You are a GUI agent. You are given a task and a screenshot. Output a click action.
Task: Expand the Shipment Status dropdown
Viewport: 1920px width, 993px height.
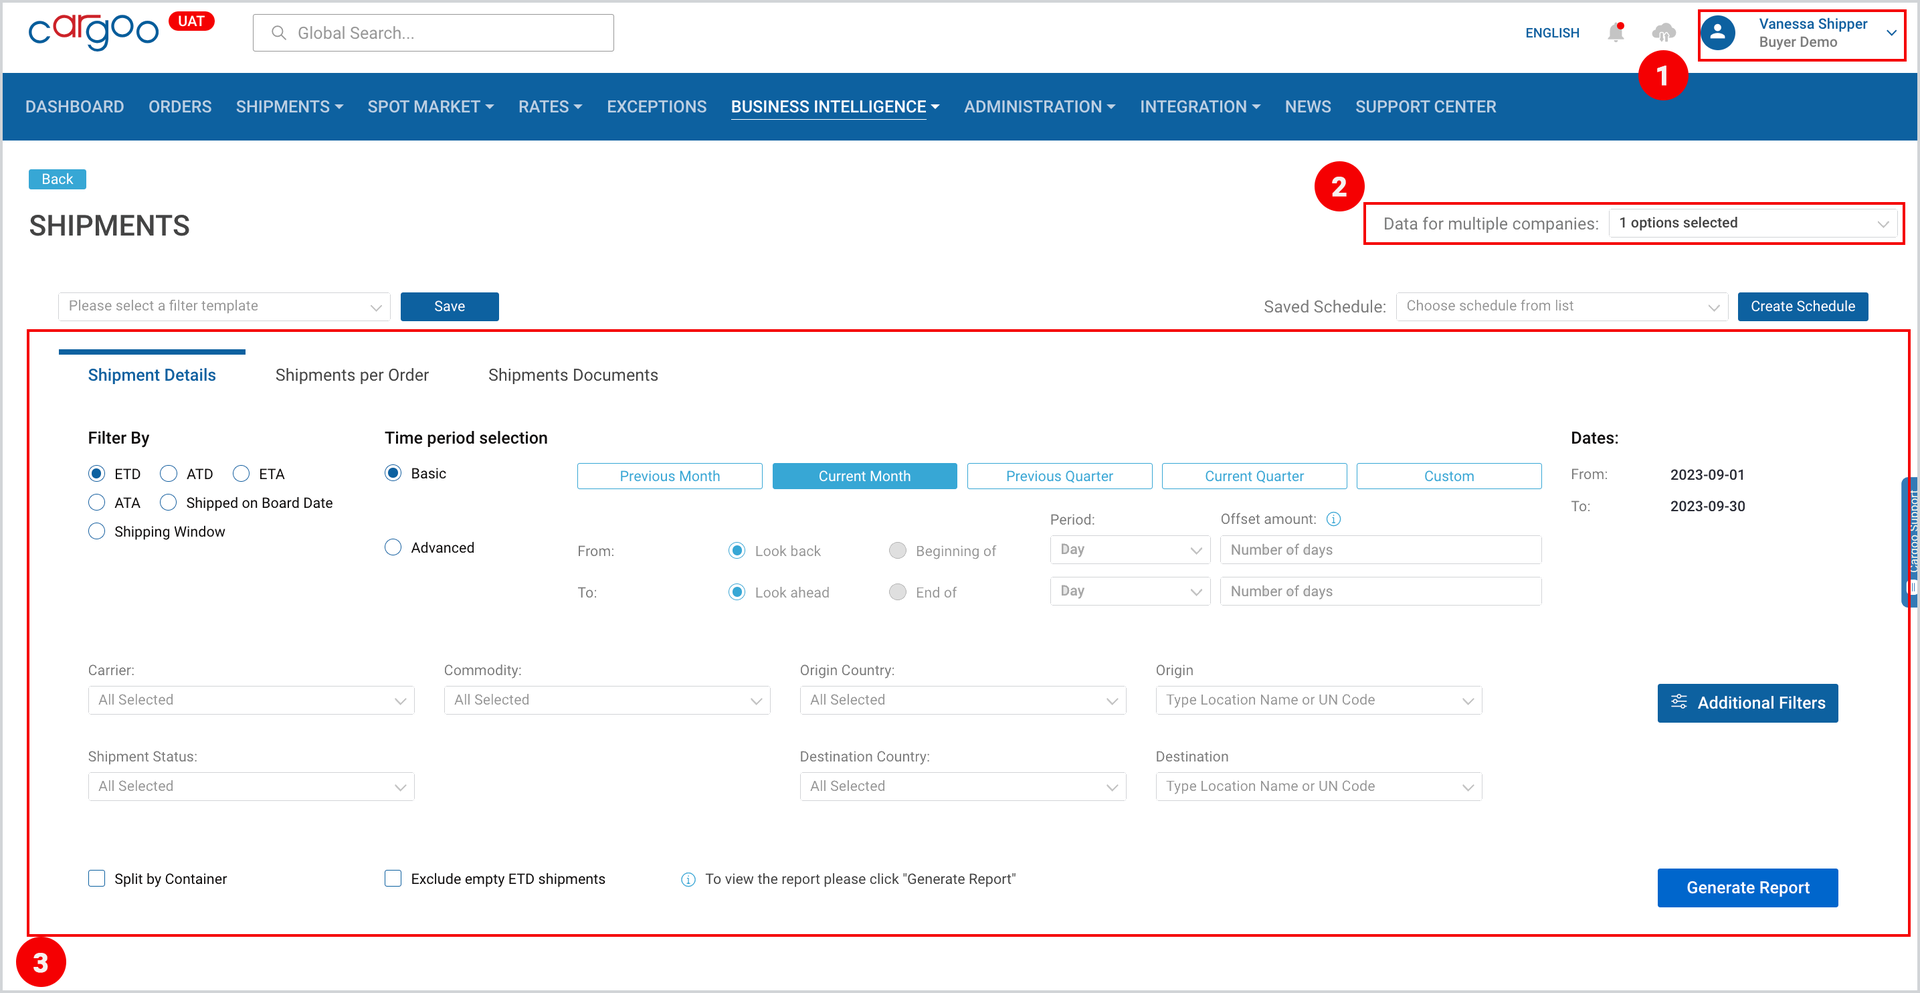click(251, 786)
